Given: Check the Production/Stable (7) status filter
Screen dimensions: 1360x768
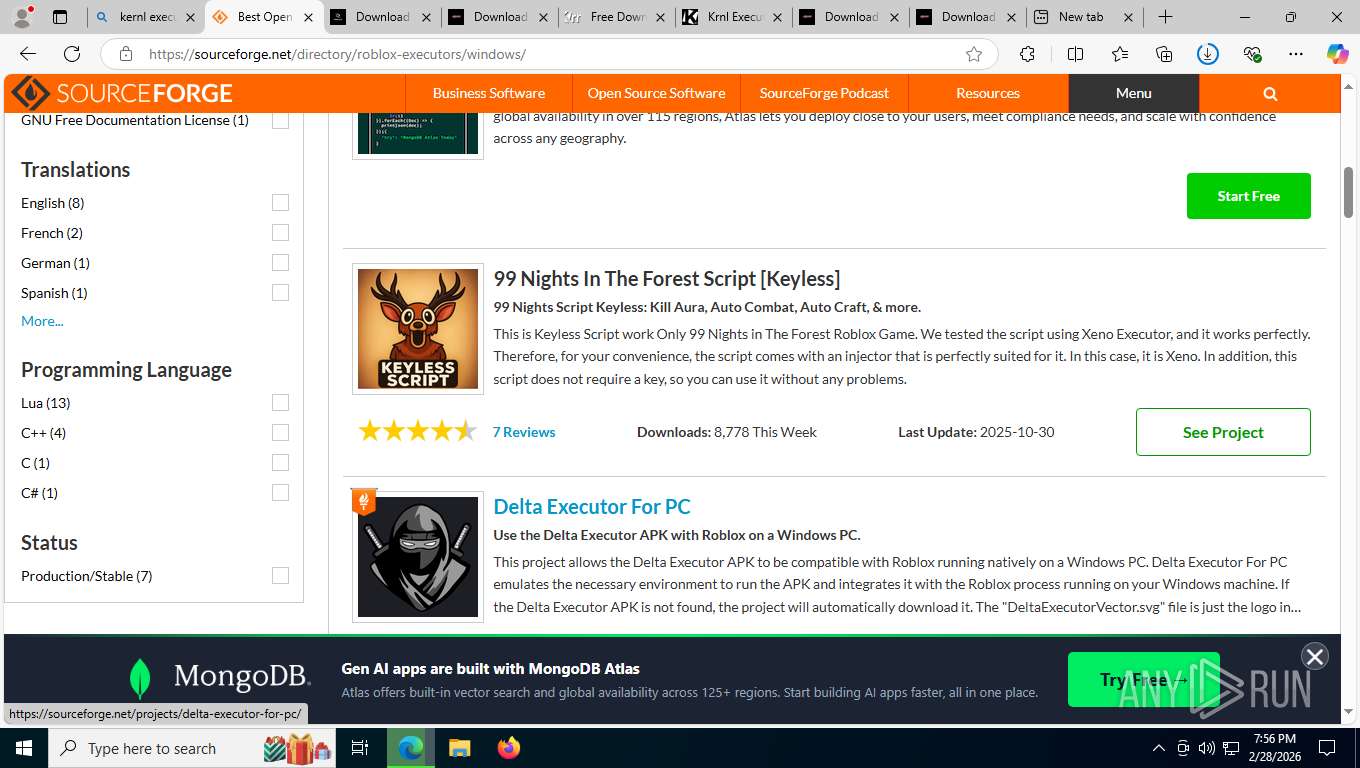Looking at the screenshot, I should (x=280, y=576).
